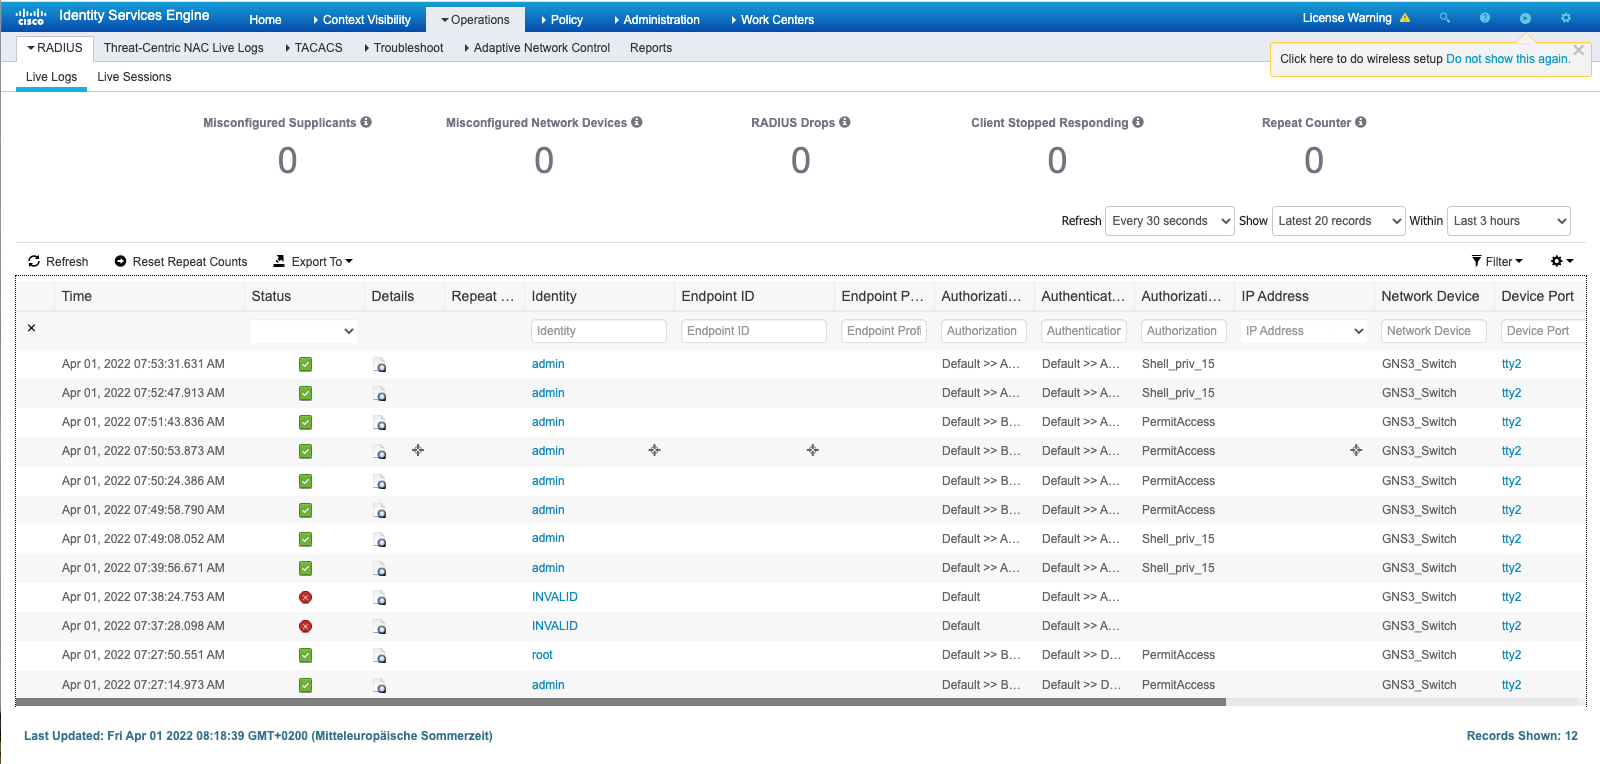The image size is (1600, 764).
Task: Open the Operations menu
Action: tap(475, 20)
